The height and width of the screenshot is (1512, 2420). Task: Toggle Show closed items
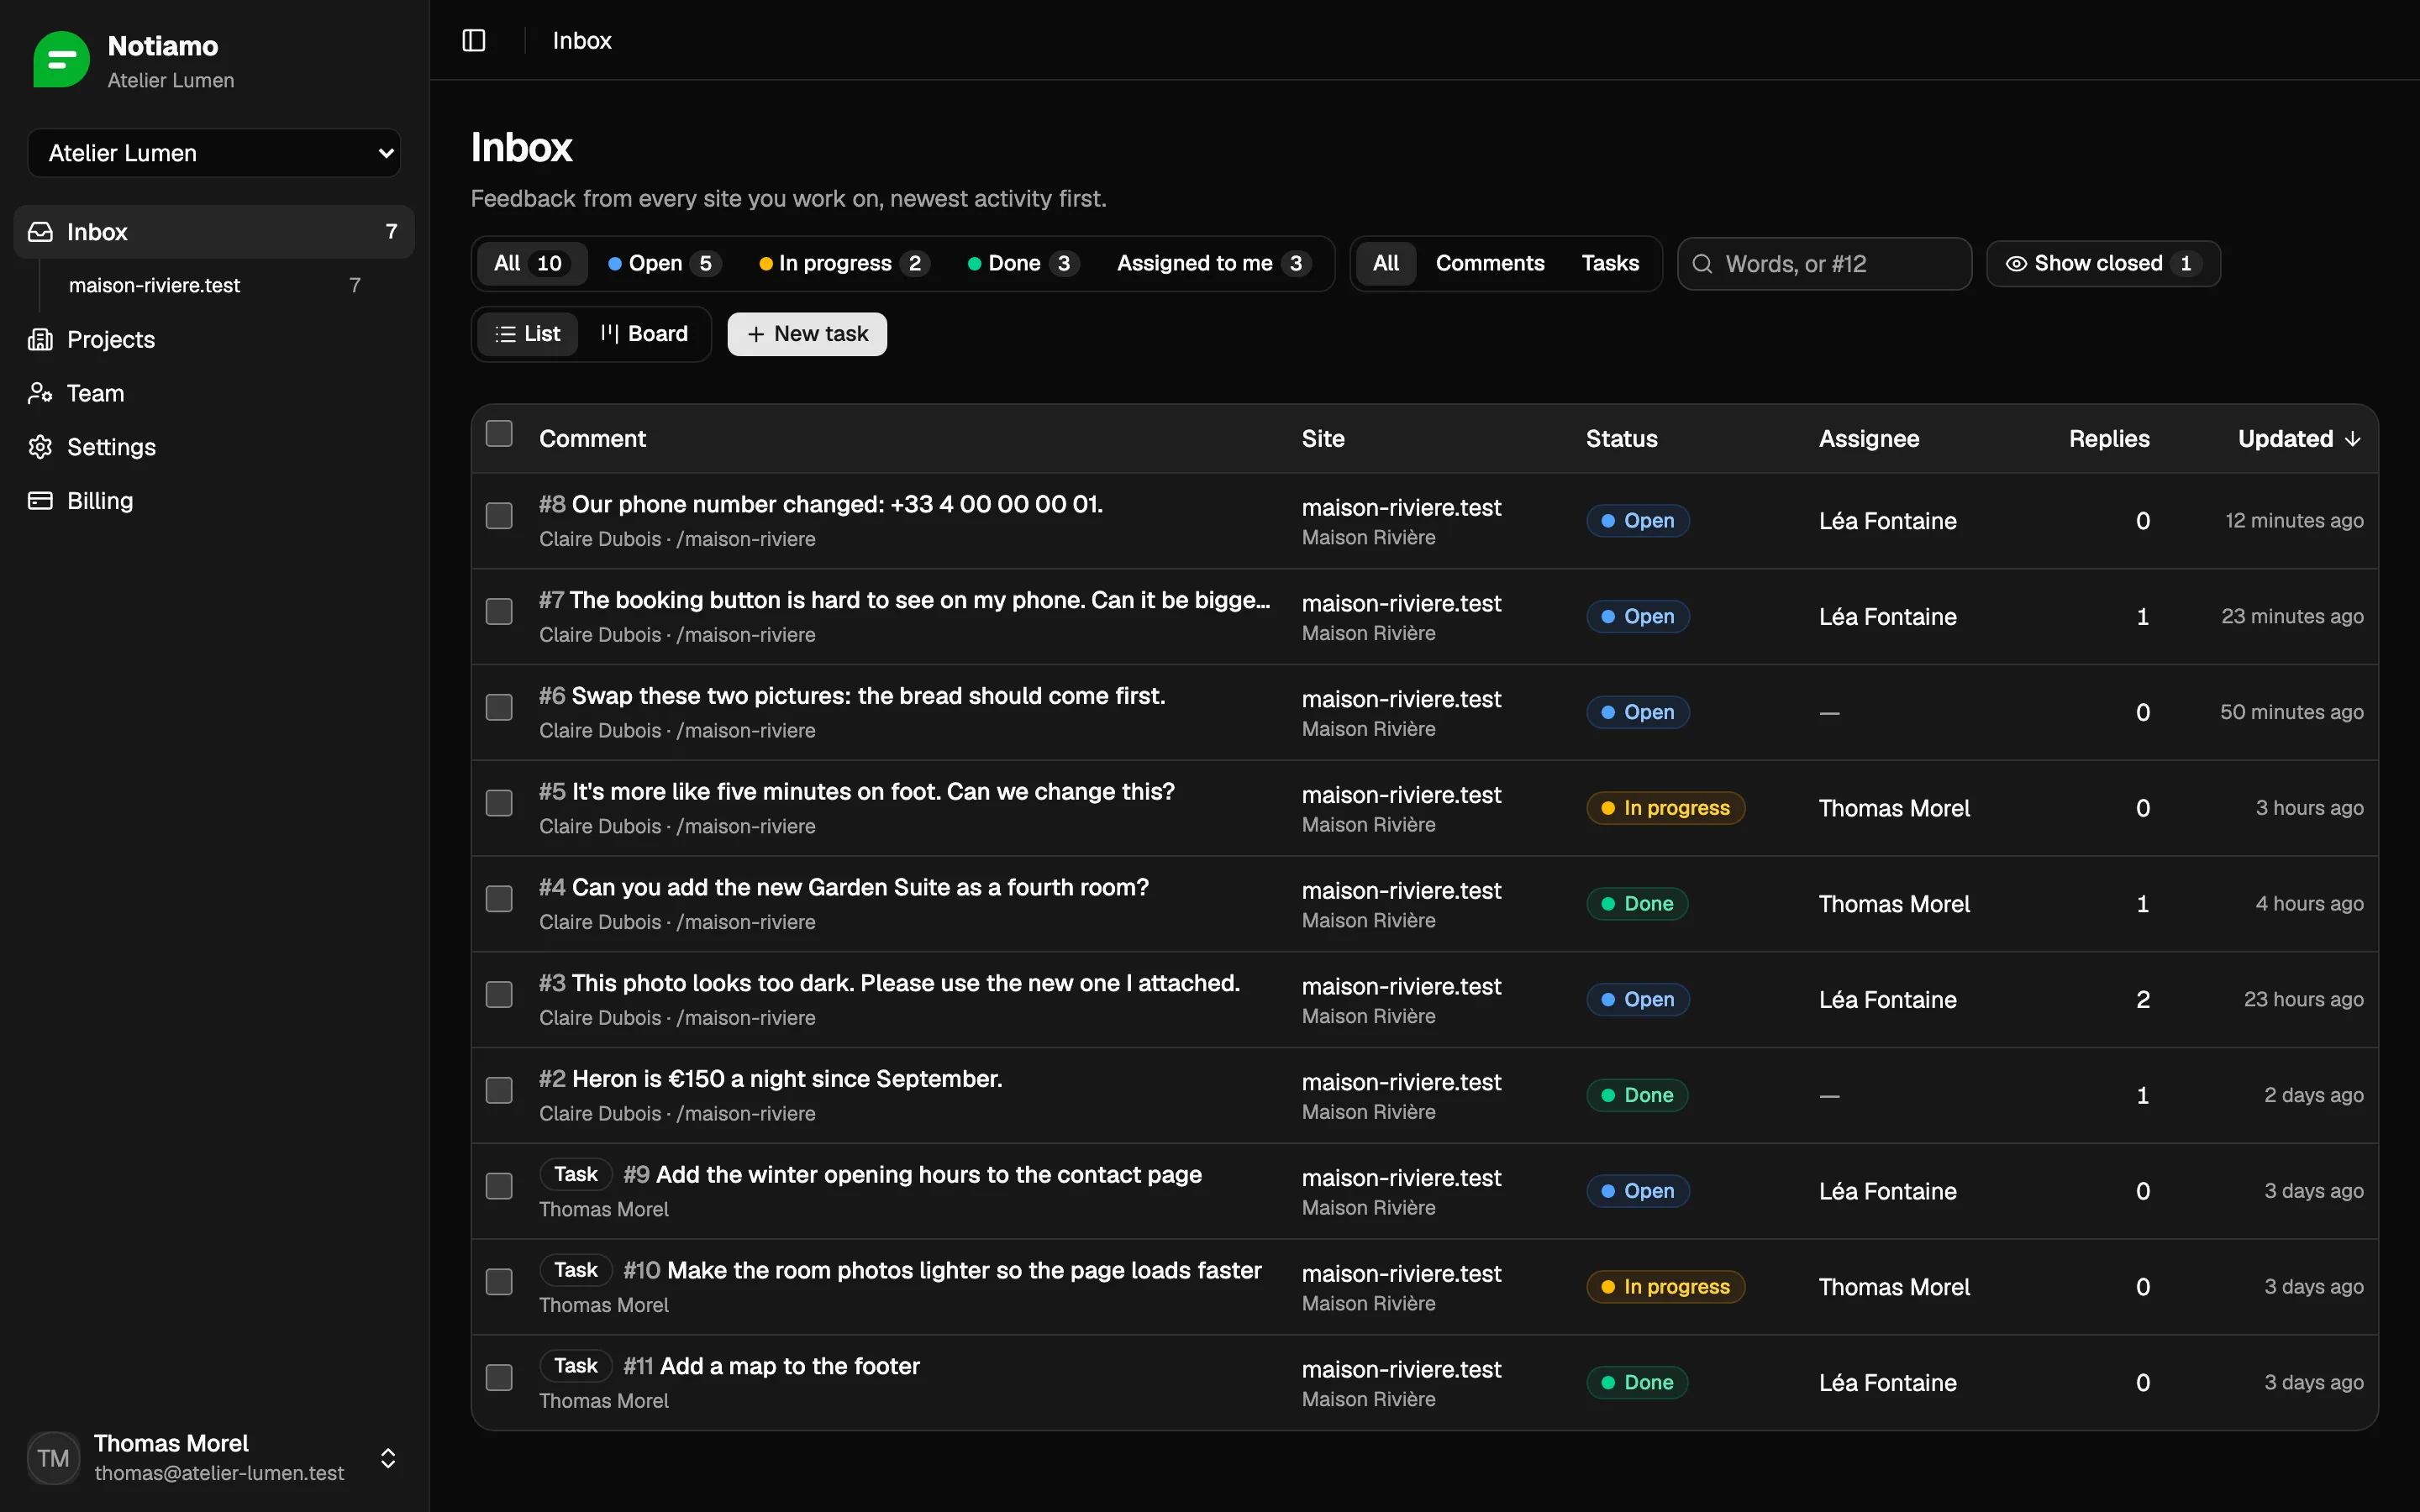click(2103, 264)
